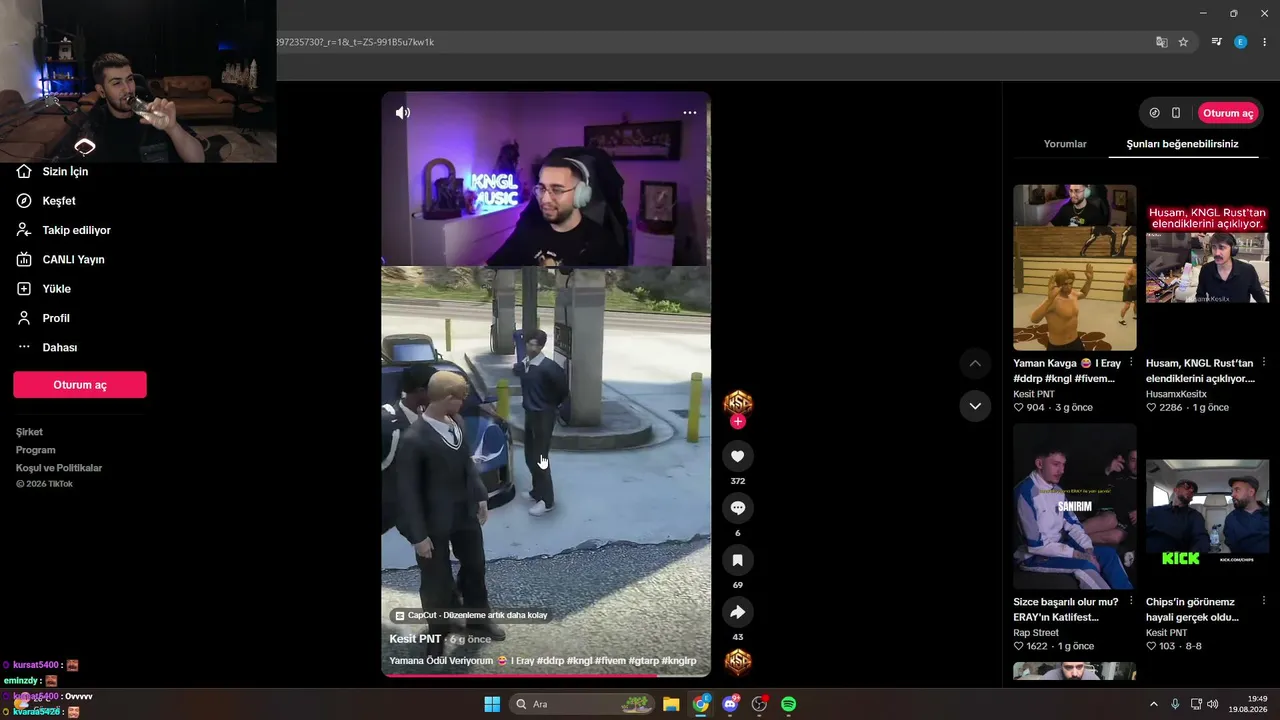Open the Husam, KNGL Rust'tan video thumbnail

[1208, 267]
